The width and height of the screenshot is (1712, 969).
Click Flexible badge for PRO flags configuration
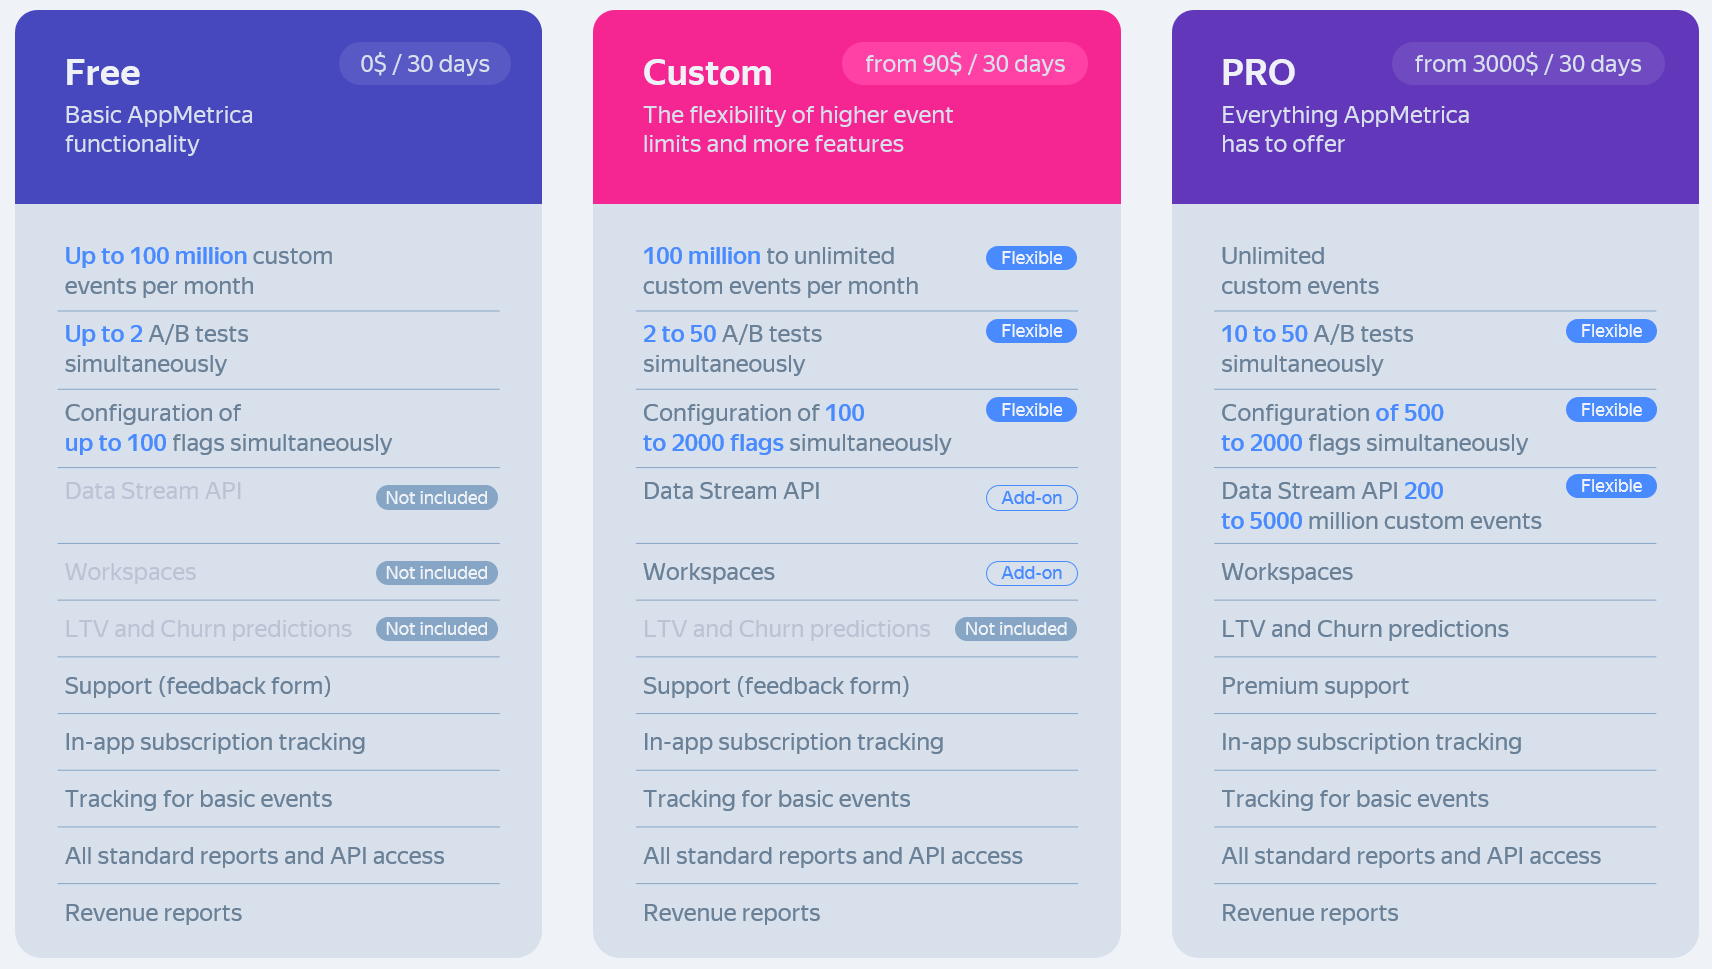(1610, 410)
